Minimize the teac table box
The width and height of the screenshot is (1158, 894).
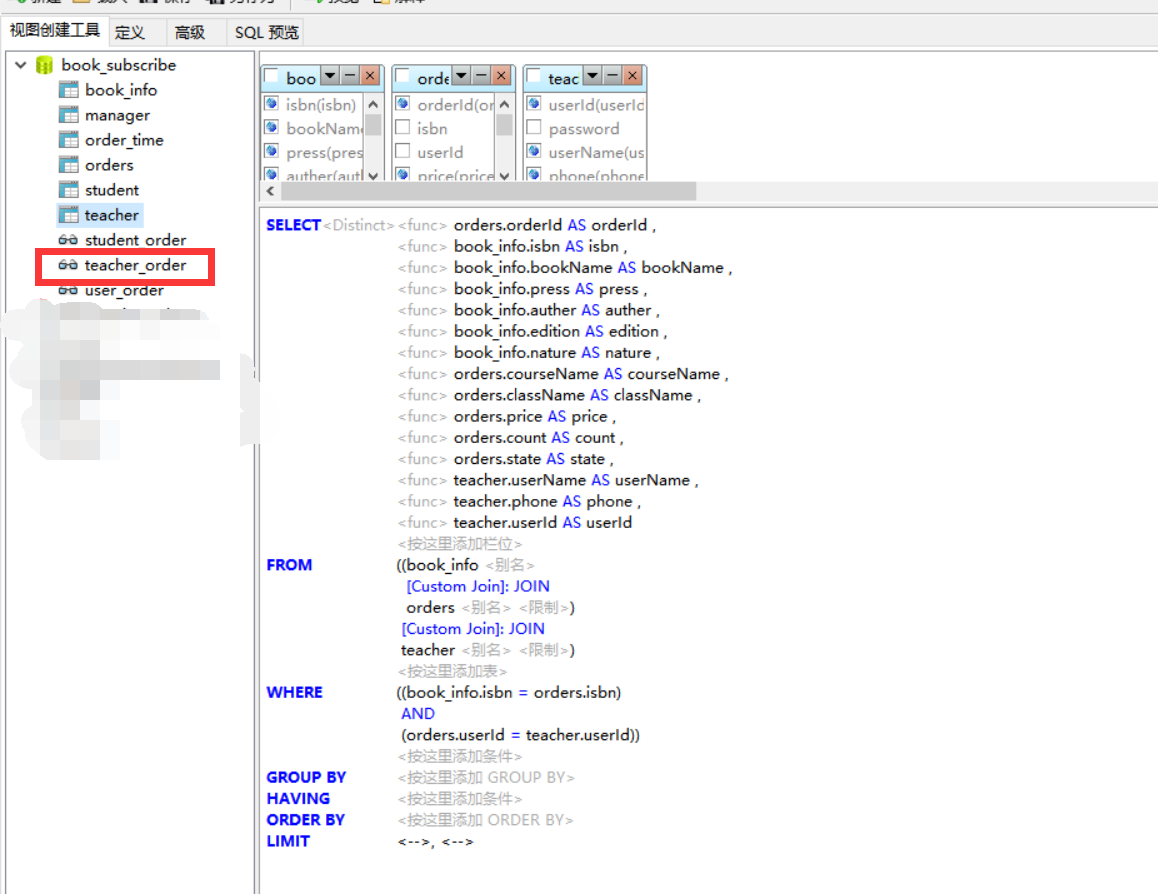click(x=612, y=75)
